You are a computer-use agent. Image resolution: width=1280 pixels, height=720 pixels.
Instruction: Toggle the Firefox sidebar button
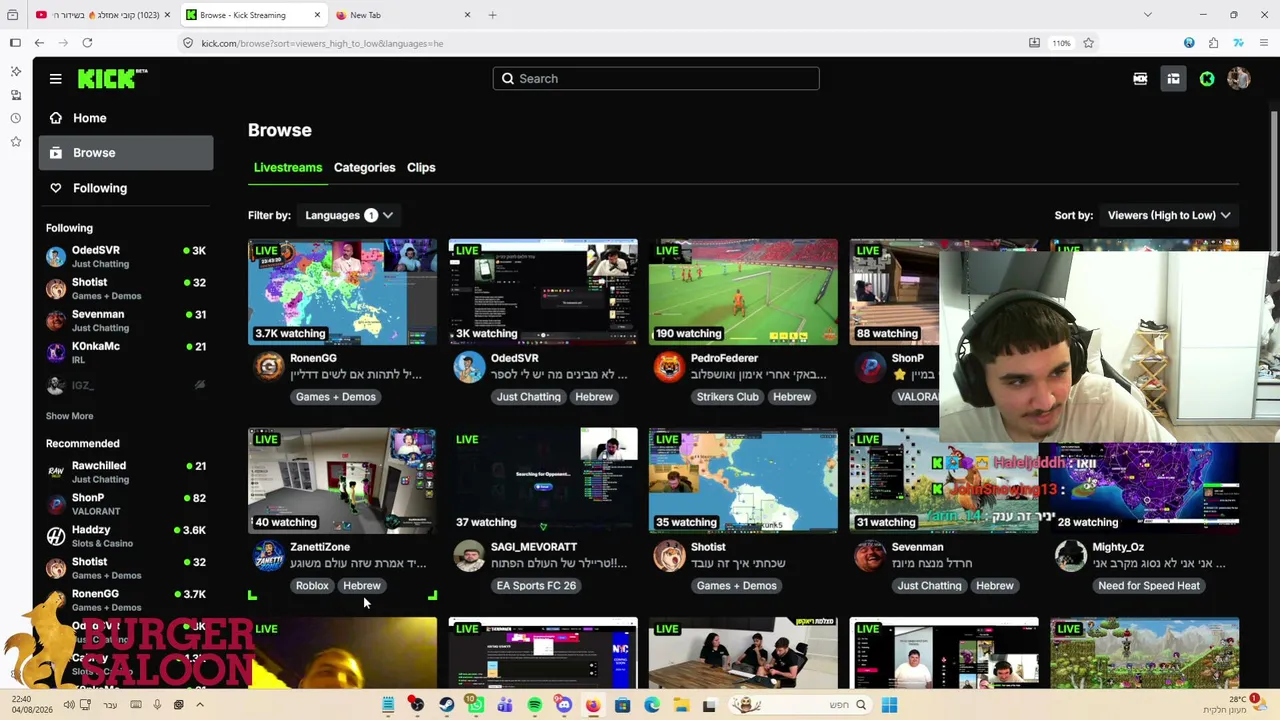(15, 43)
